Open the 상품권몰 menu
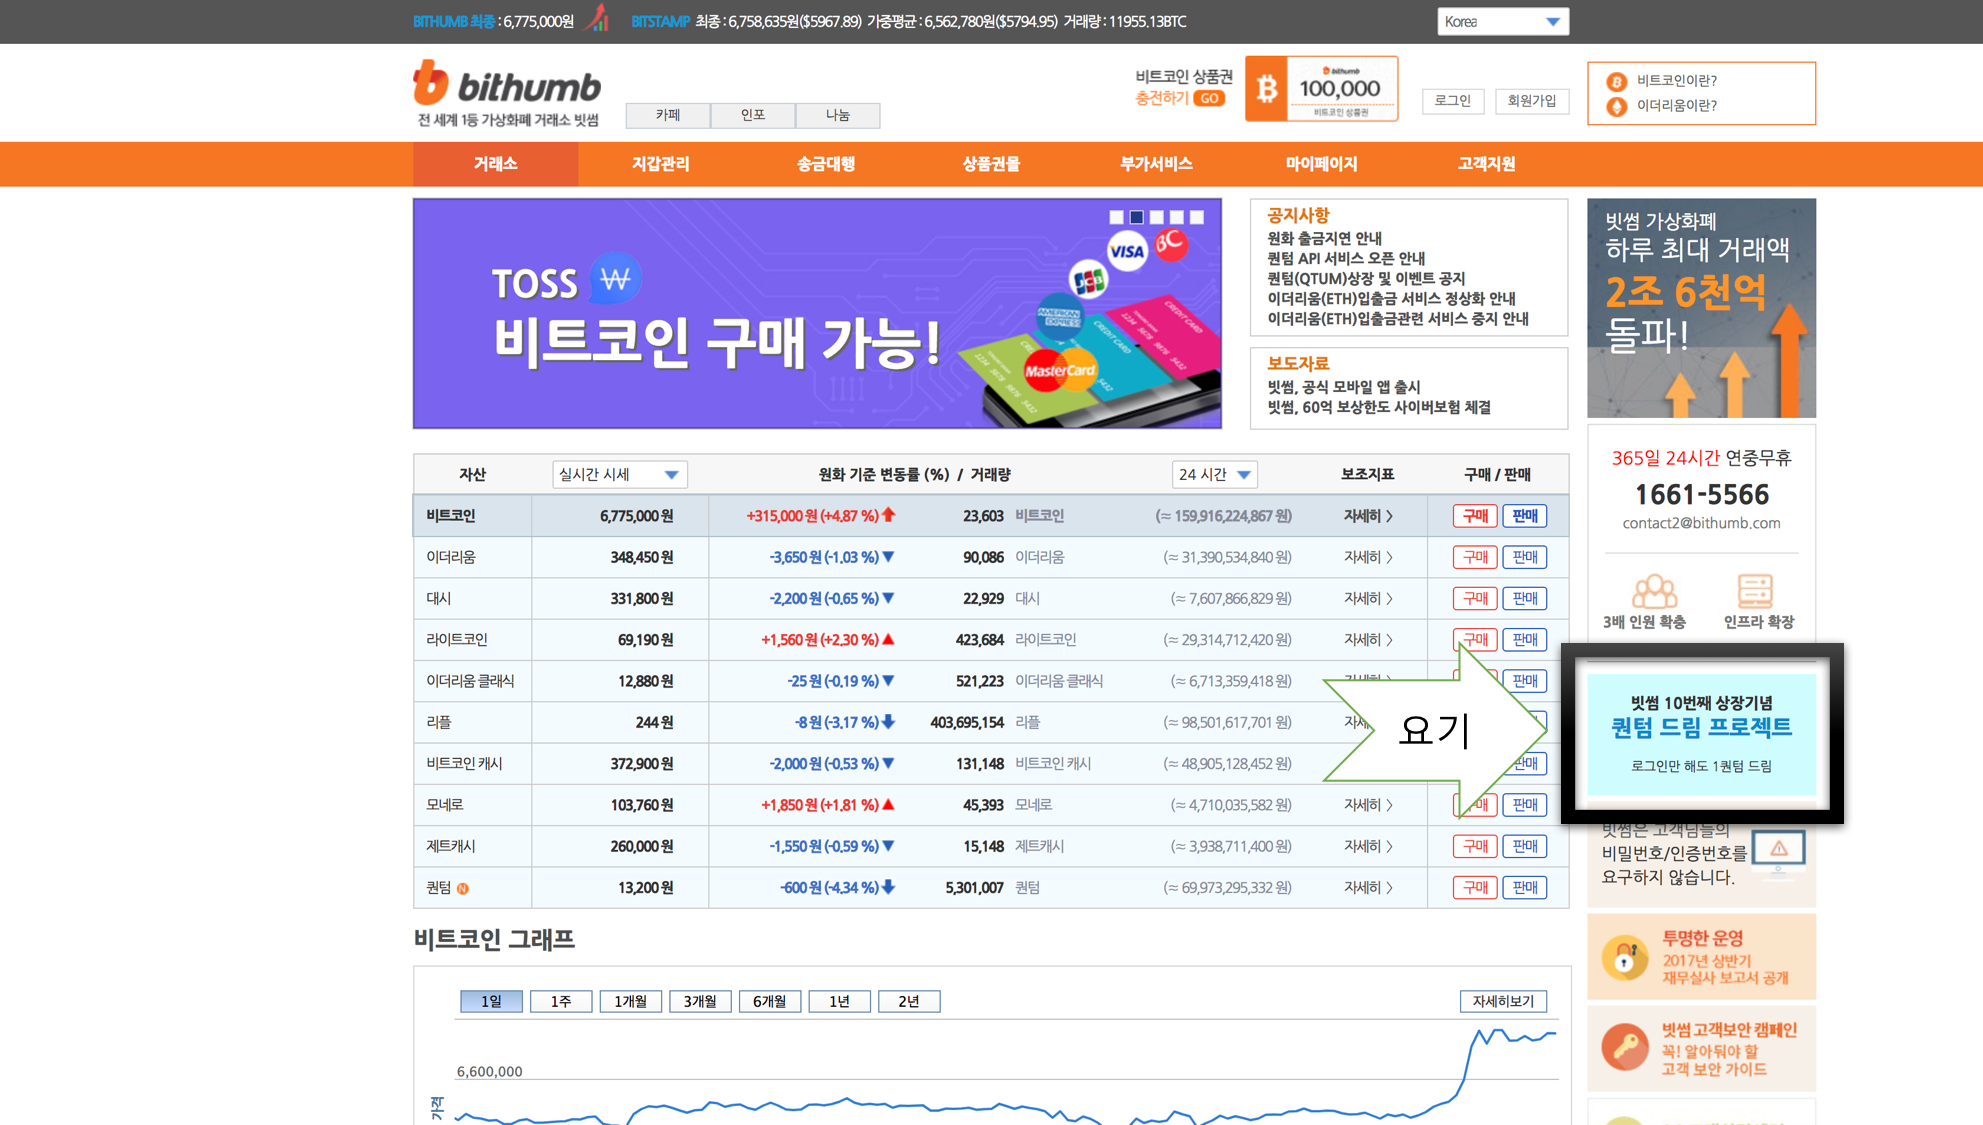Viewport: 1983px width, 1125px height. [991, 164]
